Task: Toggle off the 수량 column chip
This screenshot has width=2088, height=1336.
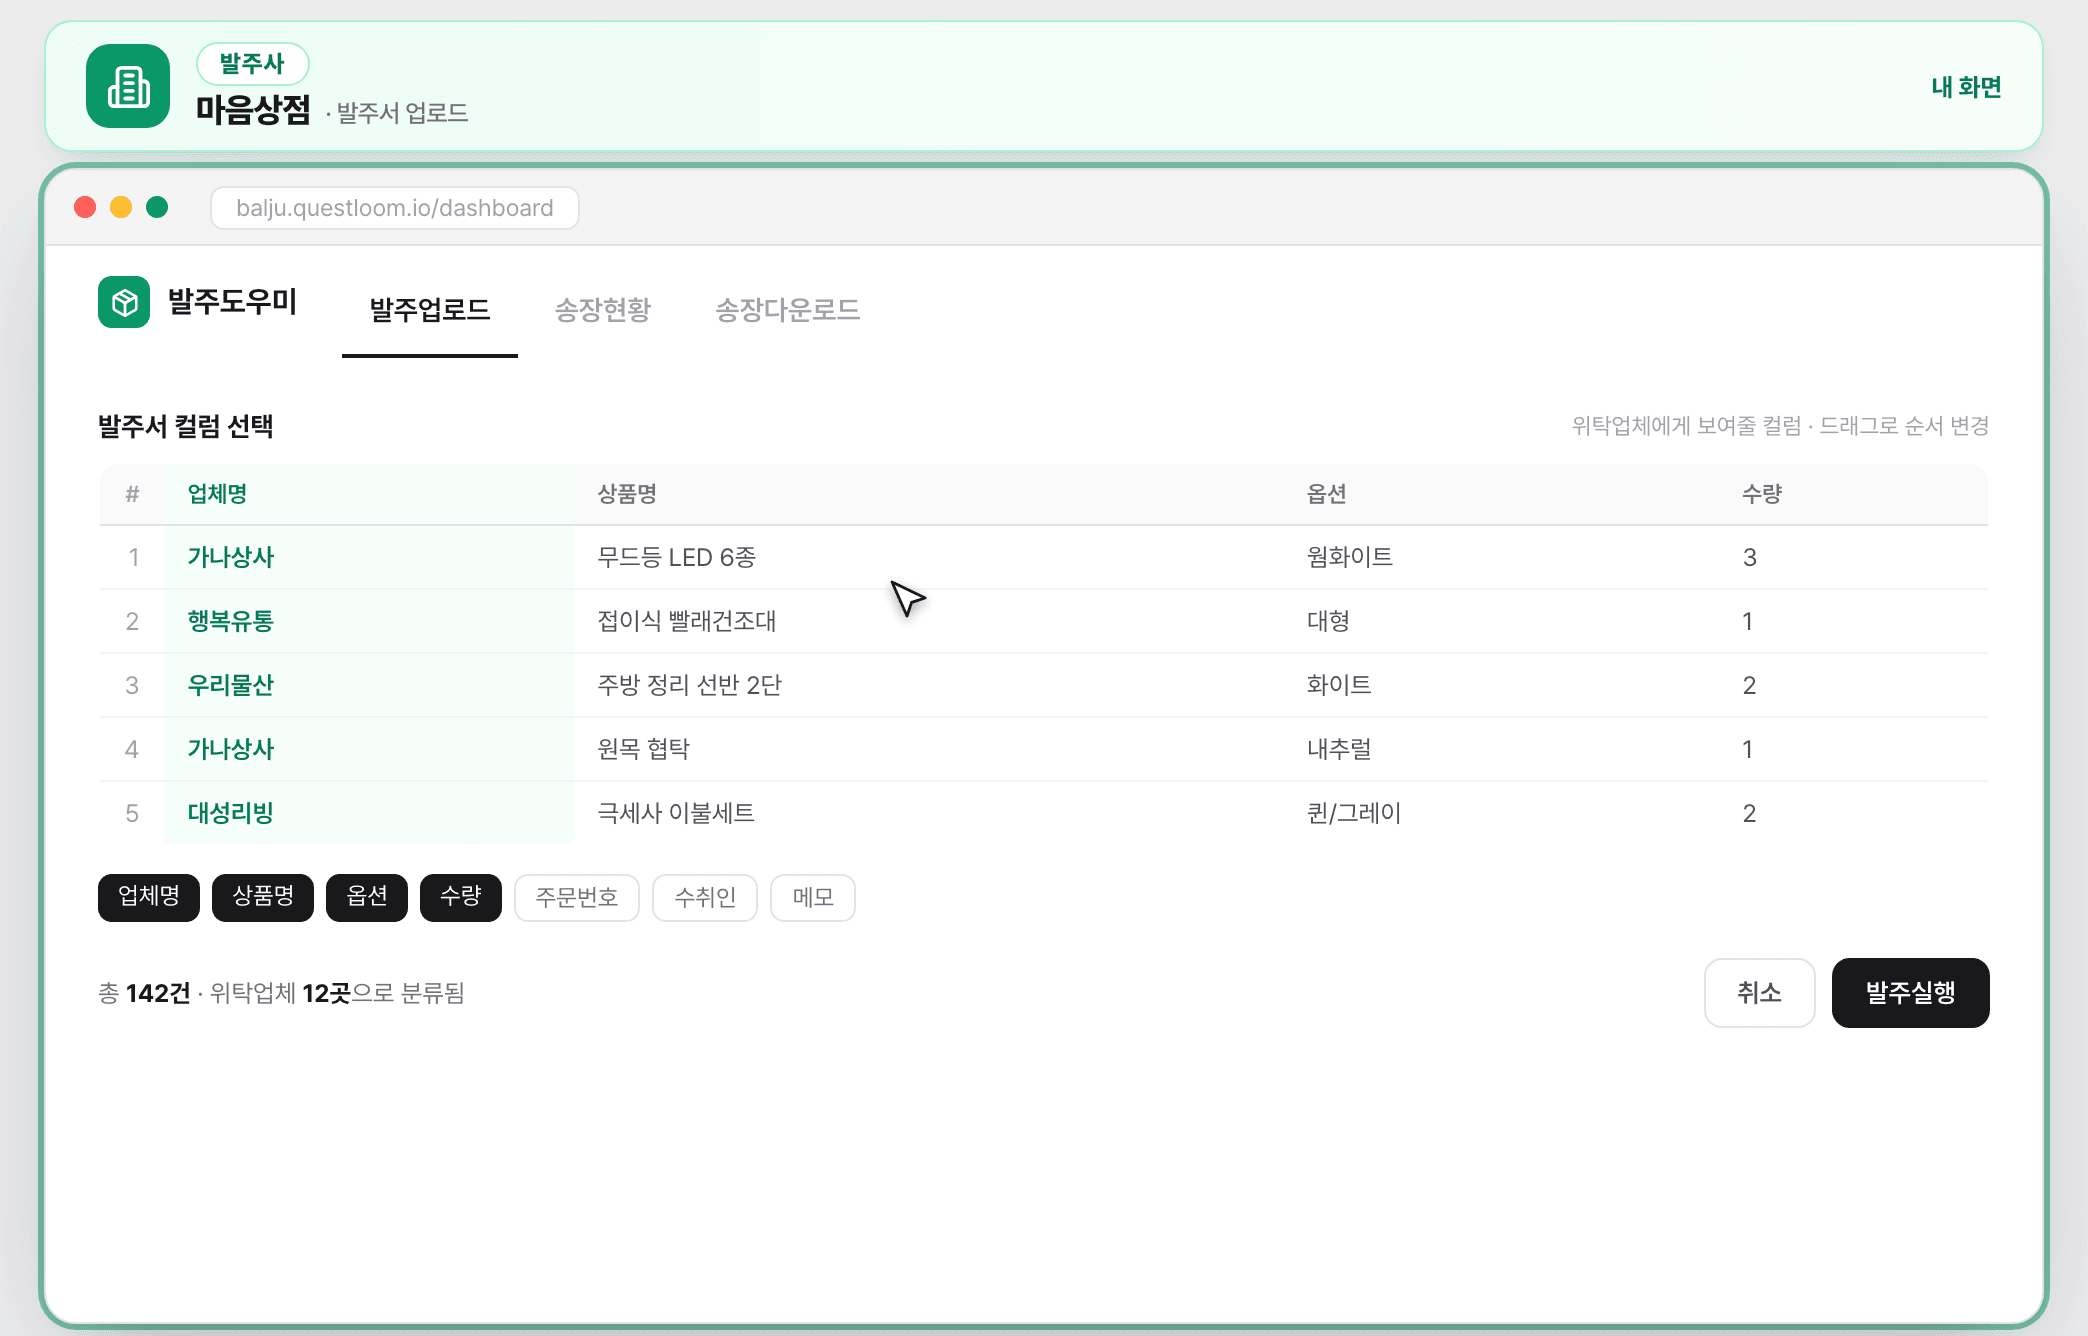Action: (x=461, y=897)
